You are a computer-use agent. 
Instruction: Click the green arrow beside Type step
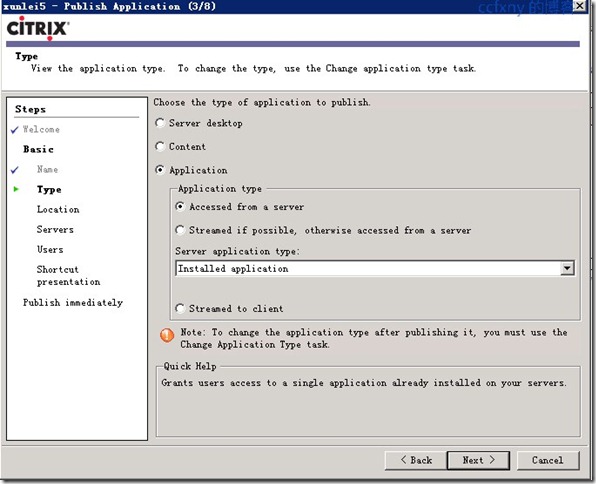point(16,189)
